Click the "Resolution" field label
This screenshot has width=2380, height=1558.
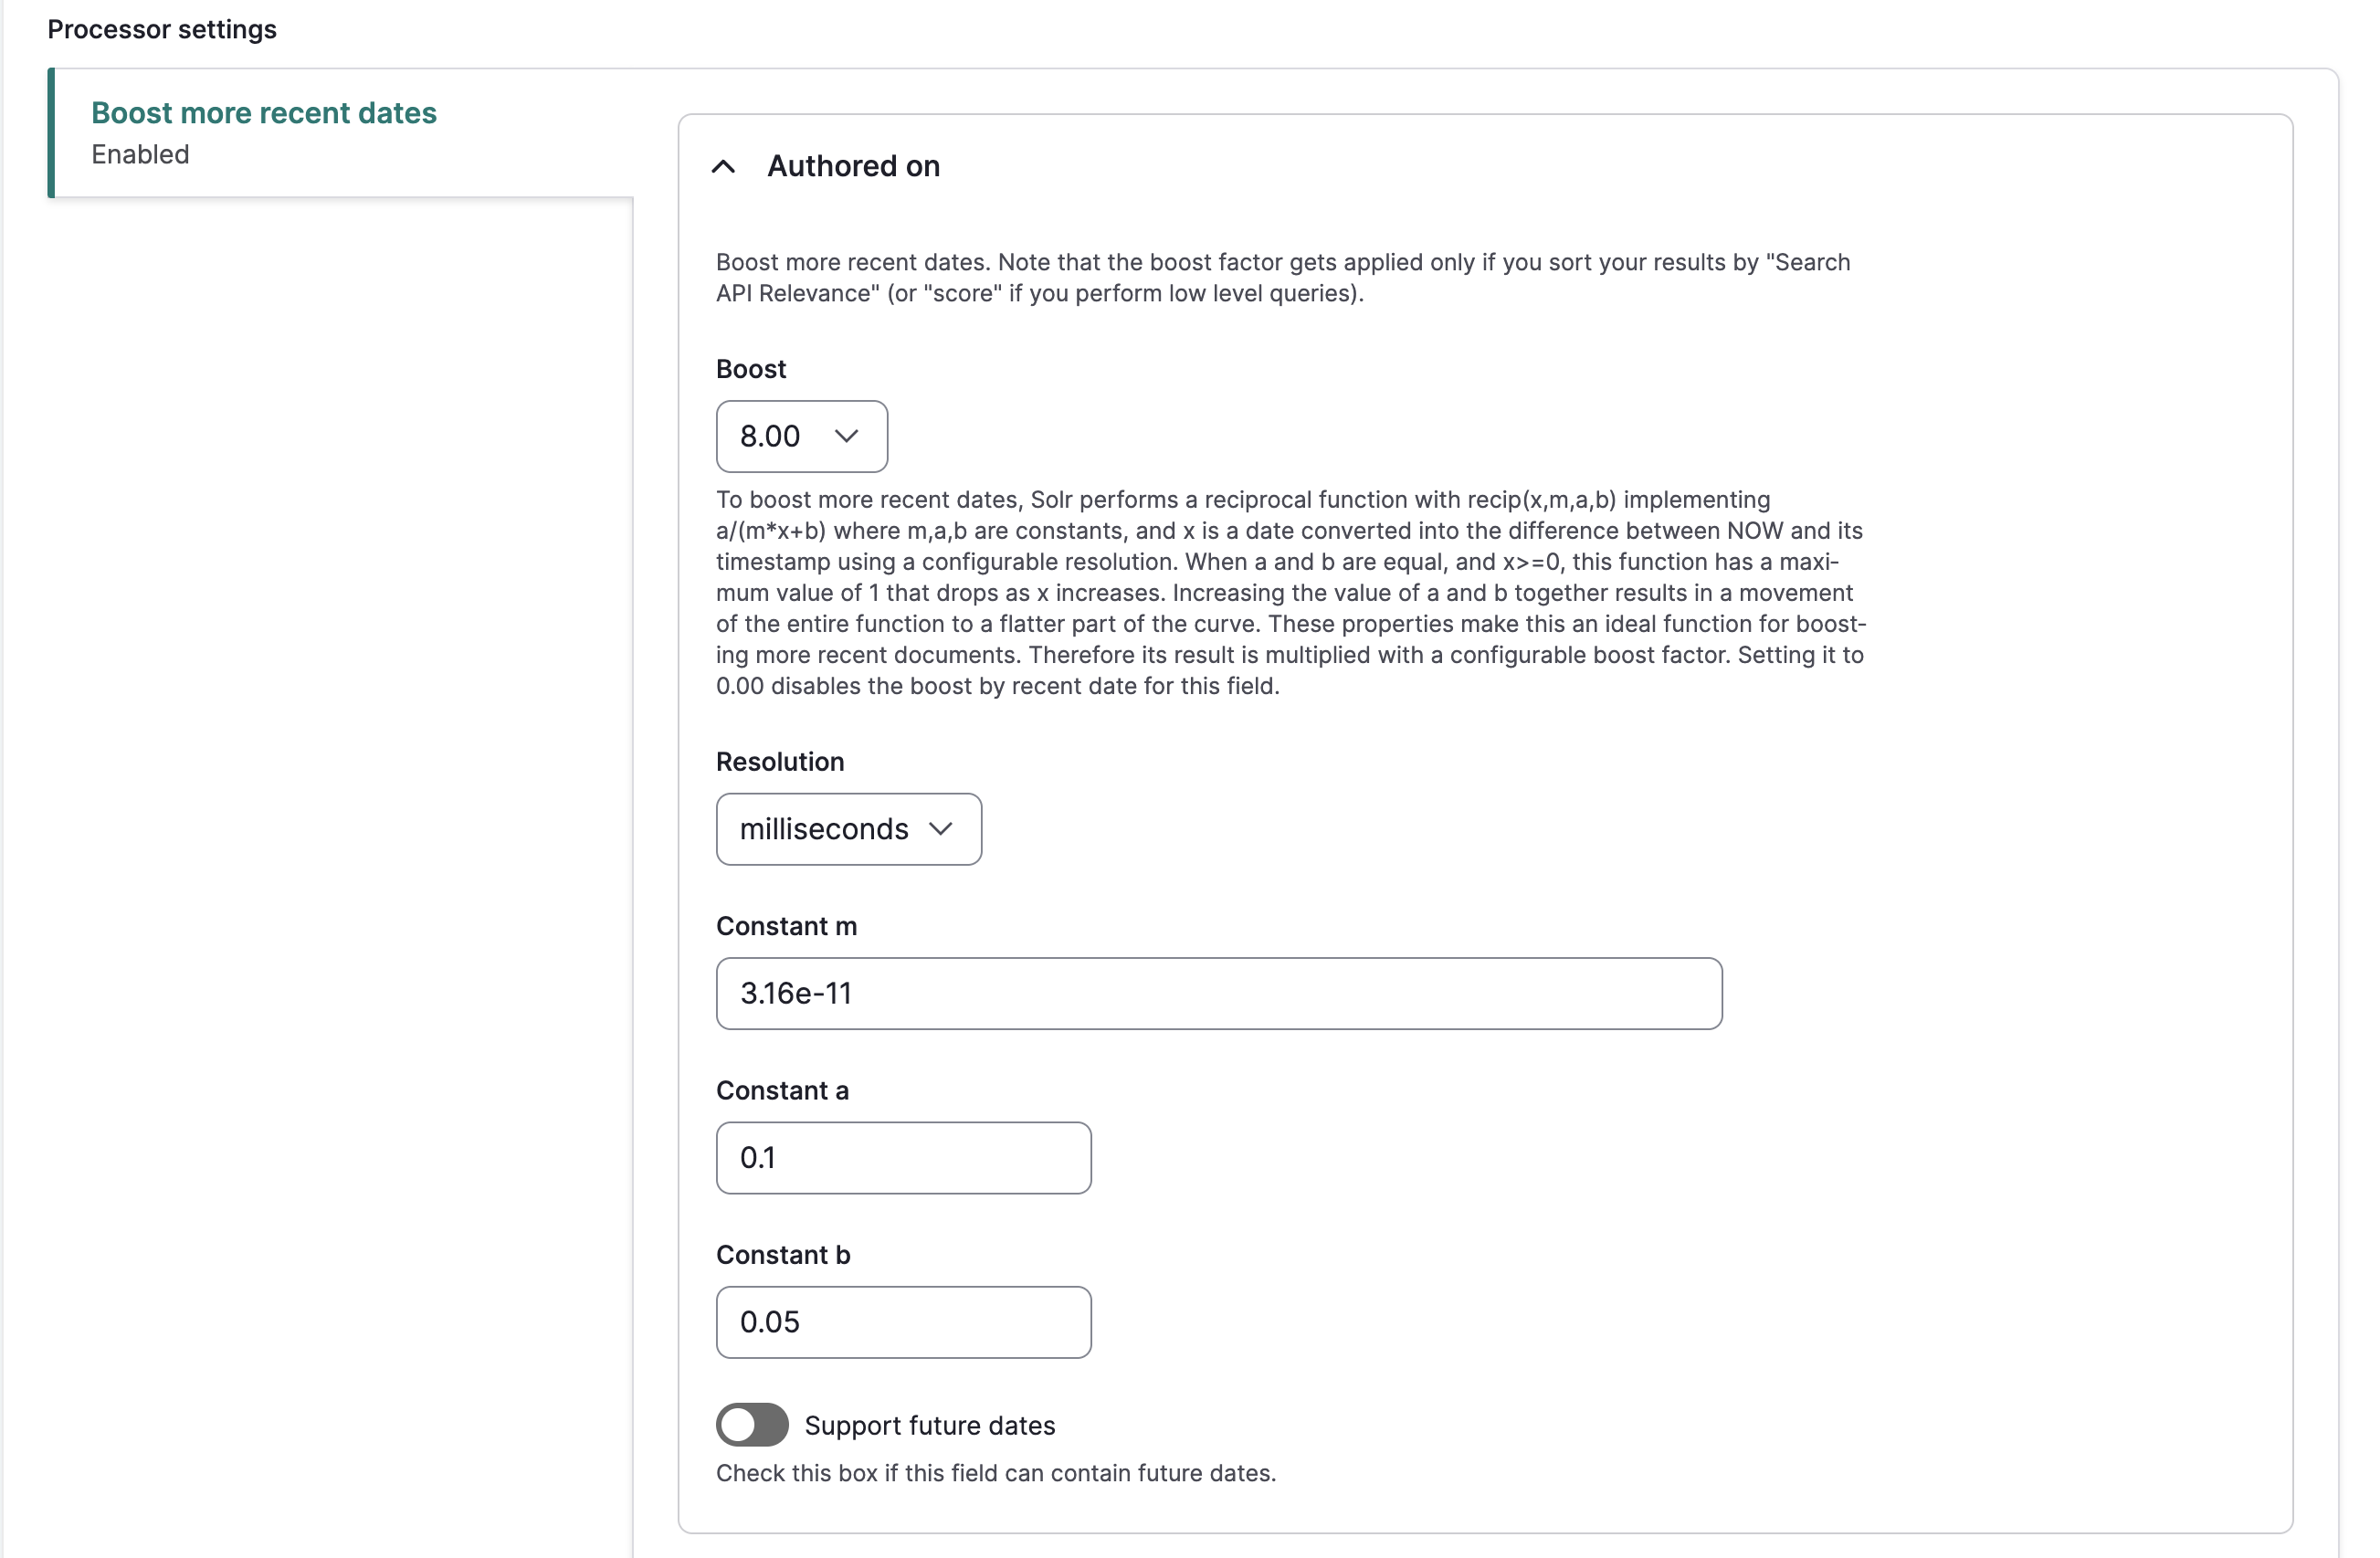[x=780, y=761]
